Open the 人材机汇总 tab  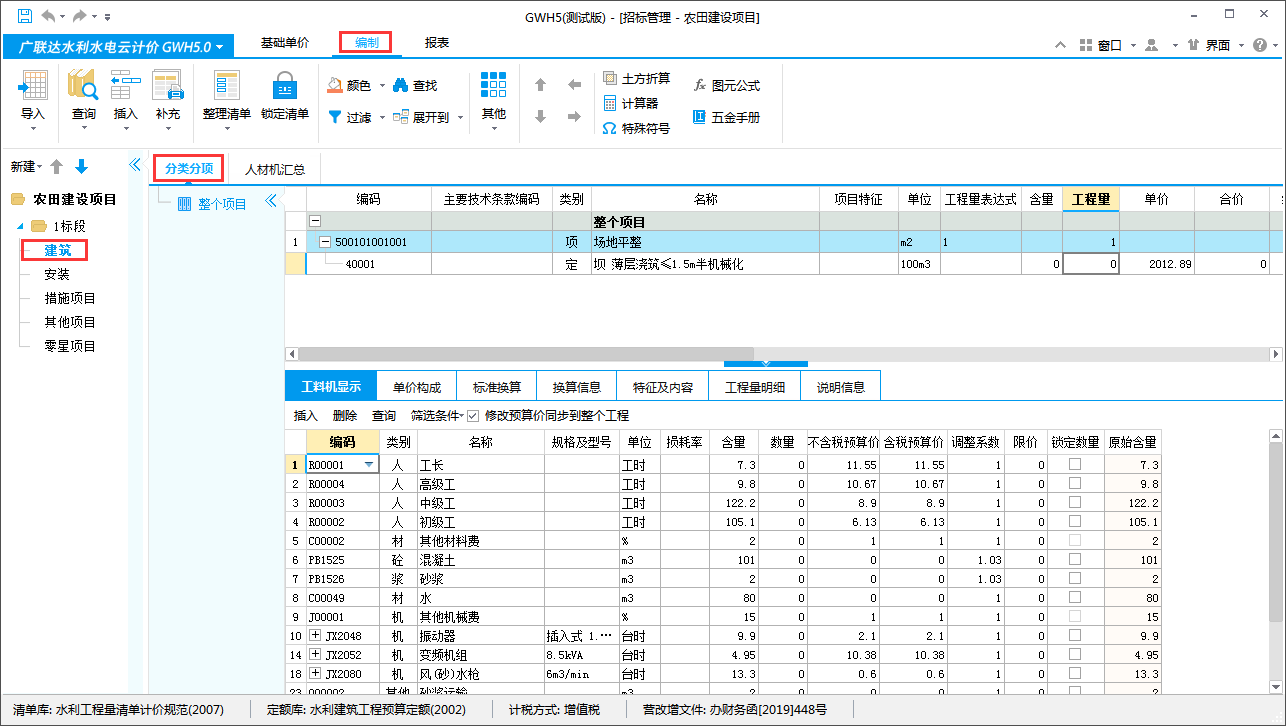pyautogui.click(x=275, y=169)
